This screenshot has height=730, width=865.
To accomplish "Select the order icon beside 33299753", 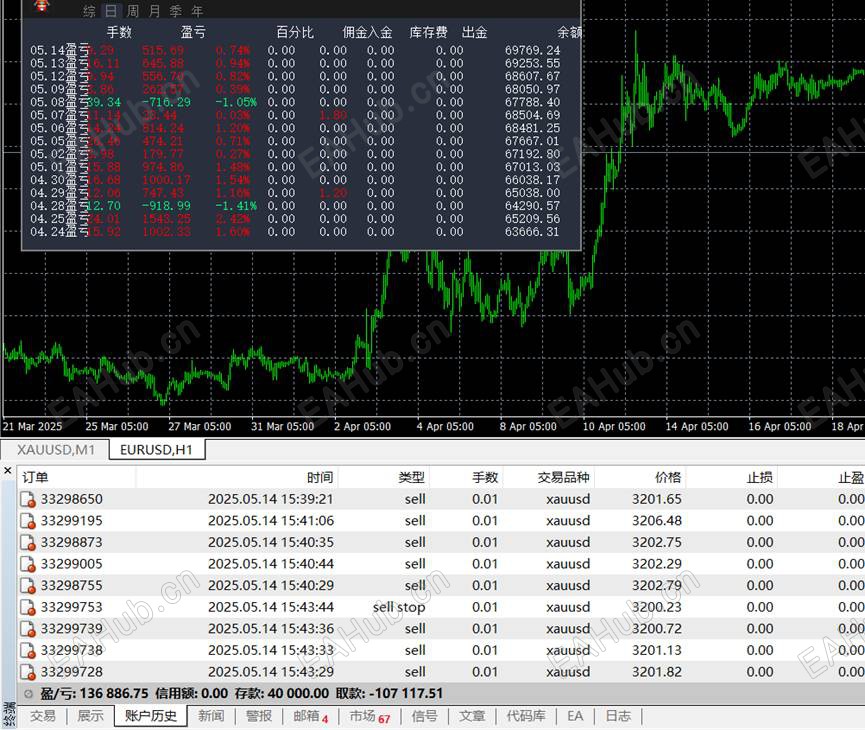I will (x=28, y=608).
